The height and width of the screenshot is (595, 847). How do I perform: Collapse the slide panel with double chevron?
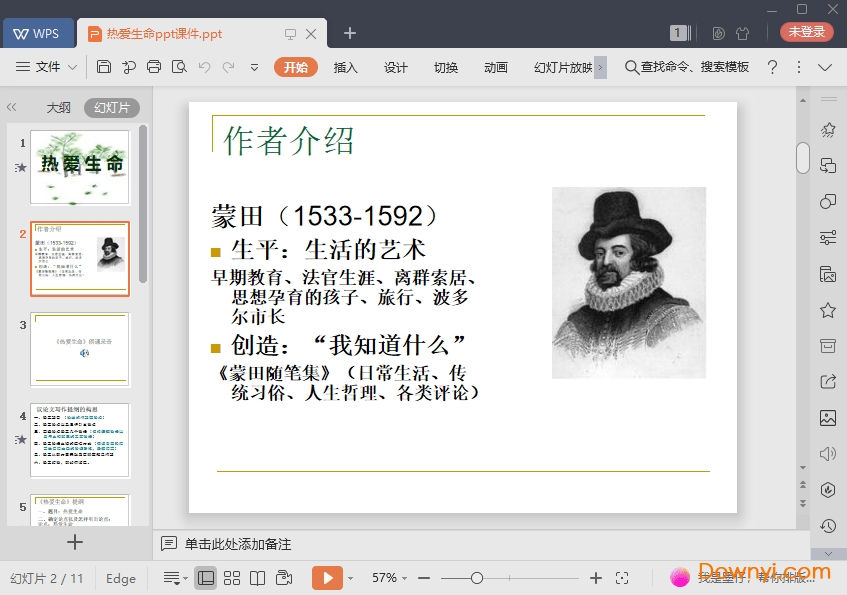coord(12,107)
